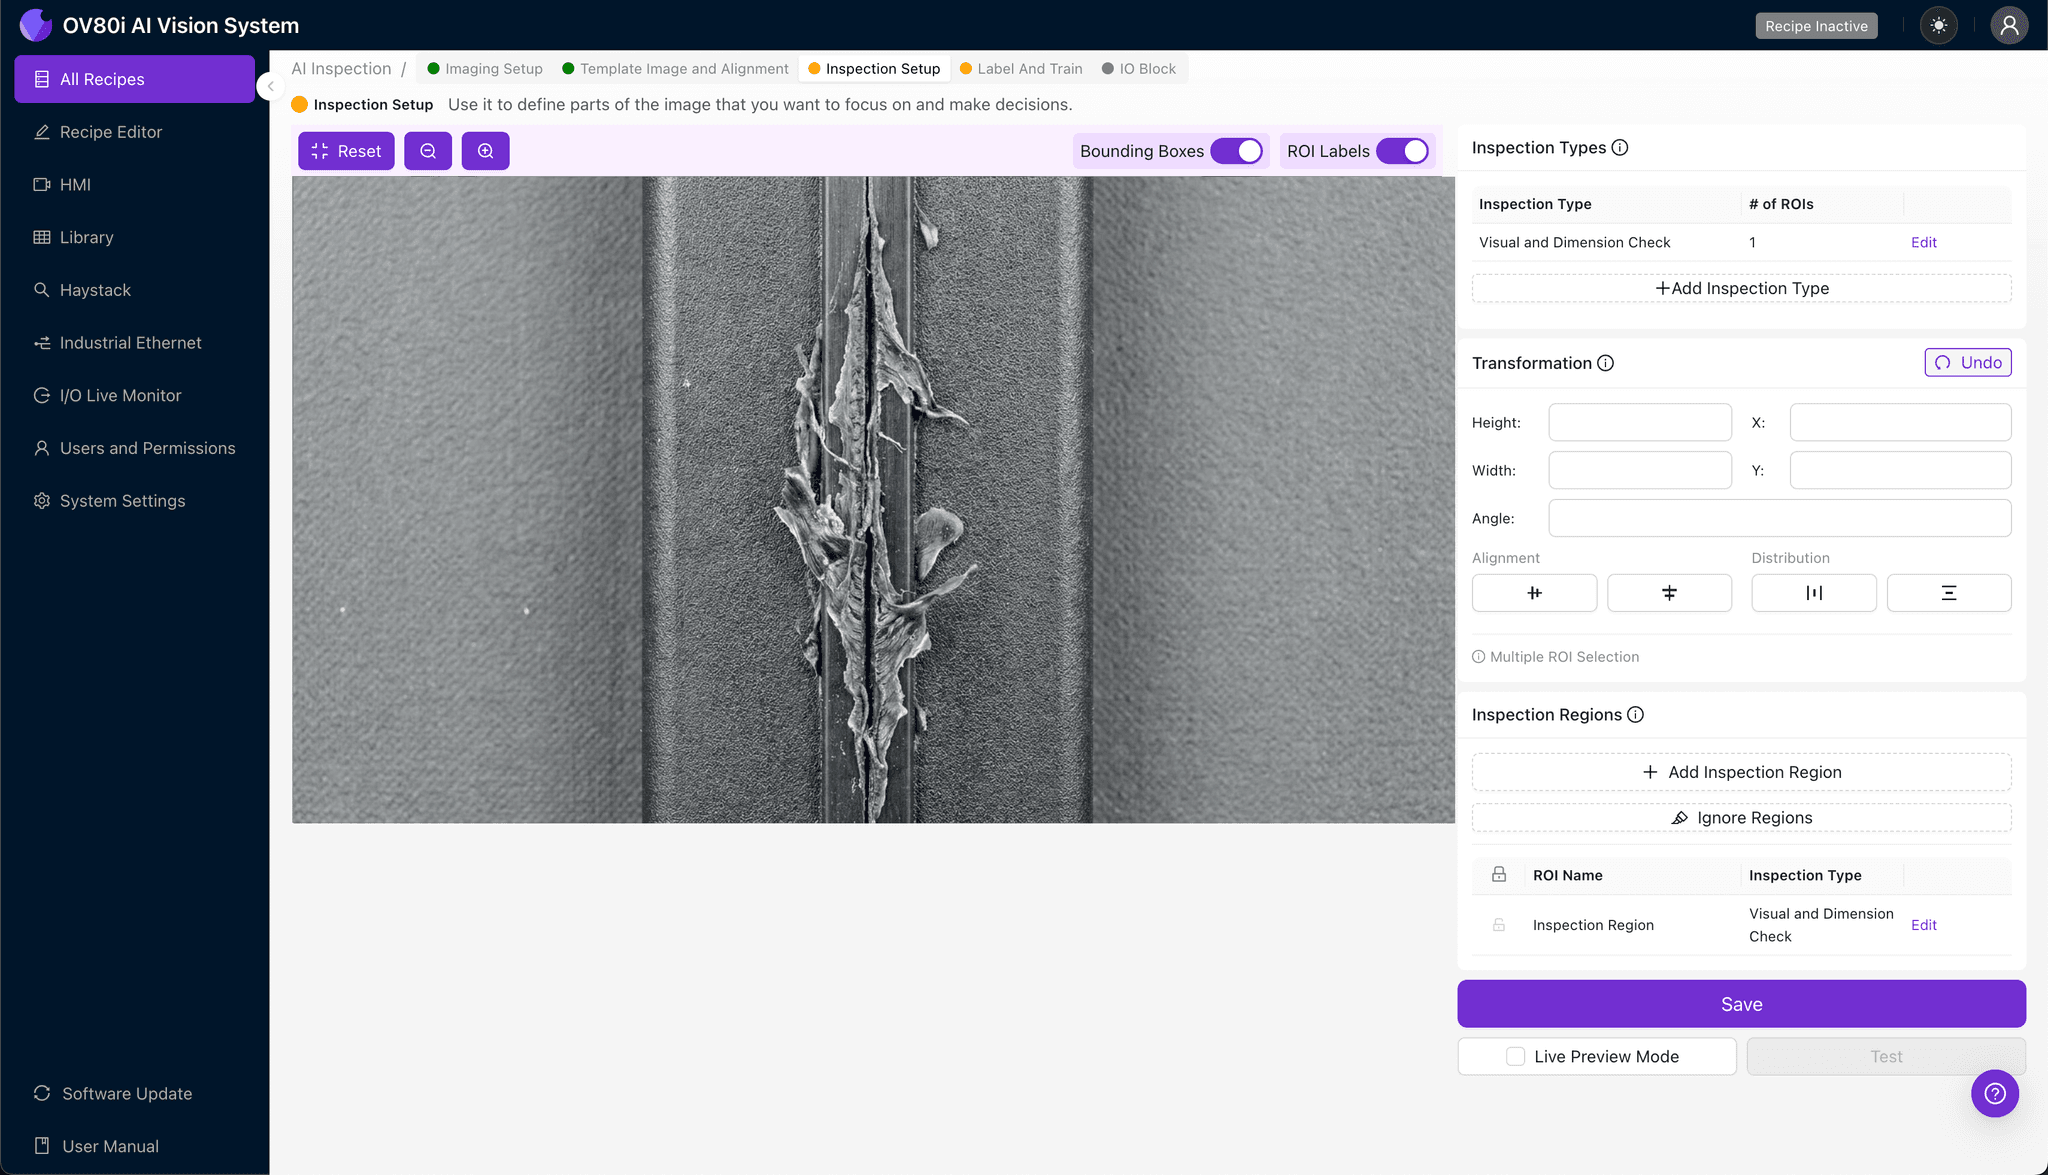This screenshot has height=1175, width=2048.
Task: Click the zoom in magnifier icon
Action: click(x=485, y=151)
